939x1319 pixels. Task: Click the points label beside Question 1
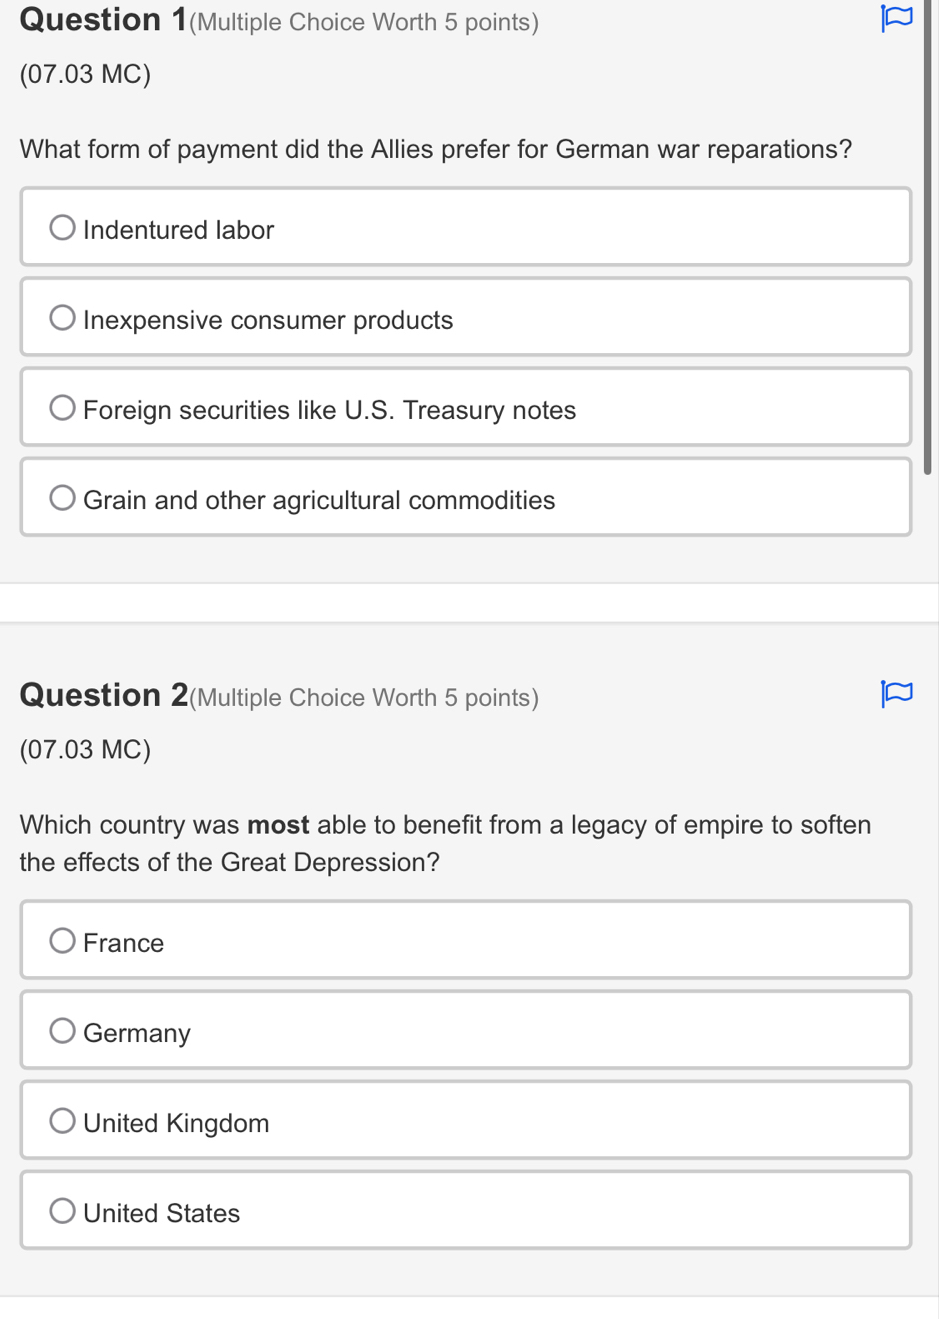click(364, 22)
